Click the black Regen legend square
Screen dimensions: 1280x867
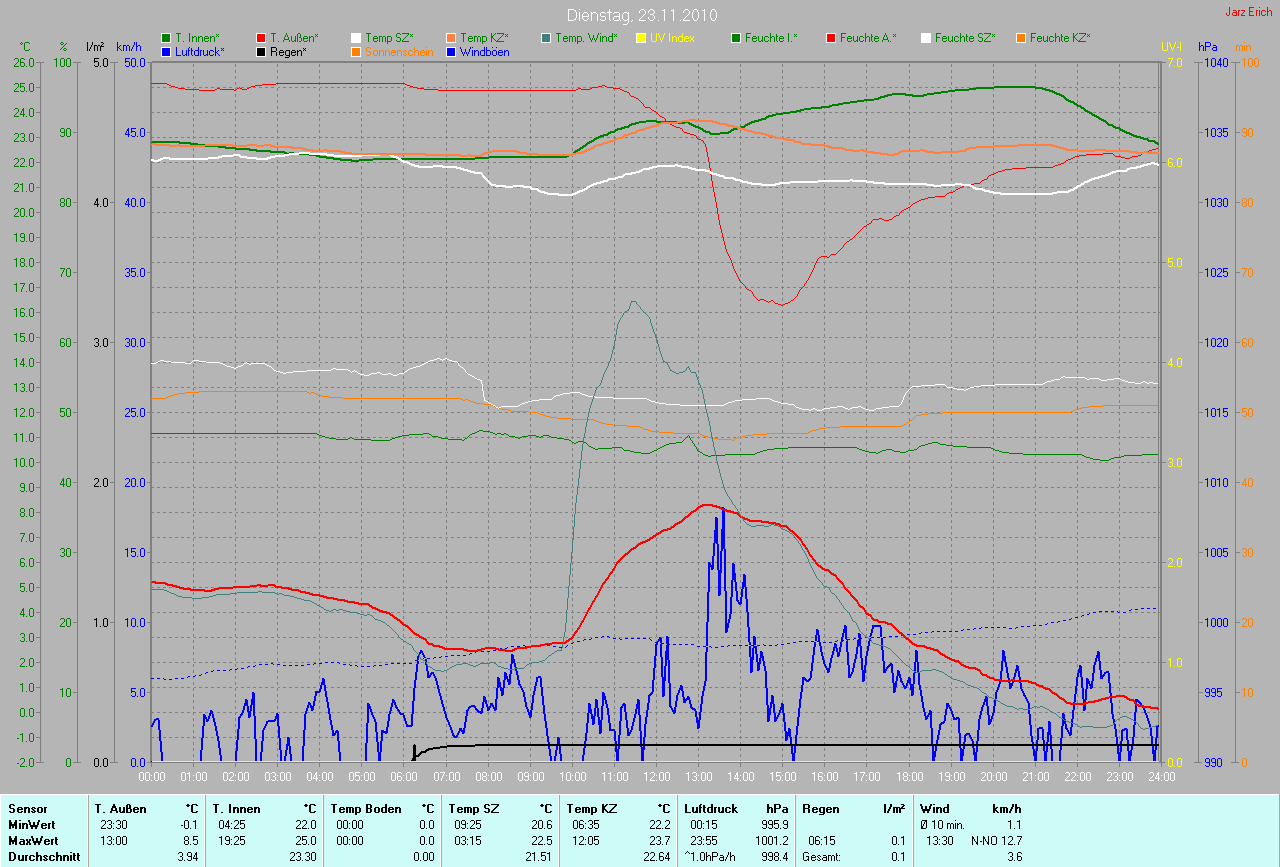[x=261, y=51]
